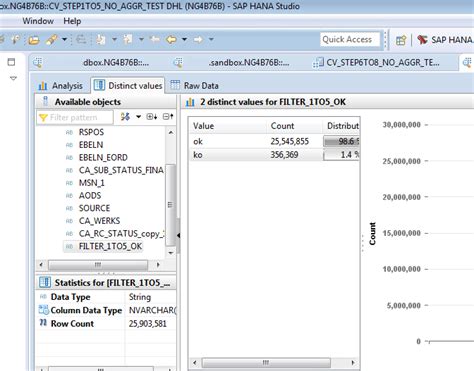Click the Forward arrow icon
Image resolution: width=474 pixels, height=371 pixels.
tap(198, 40)
